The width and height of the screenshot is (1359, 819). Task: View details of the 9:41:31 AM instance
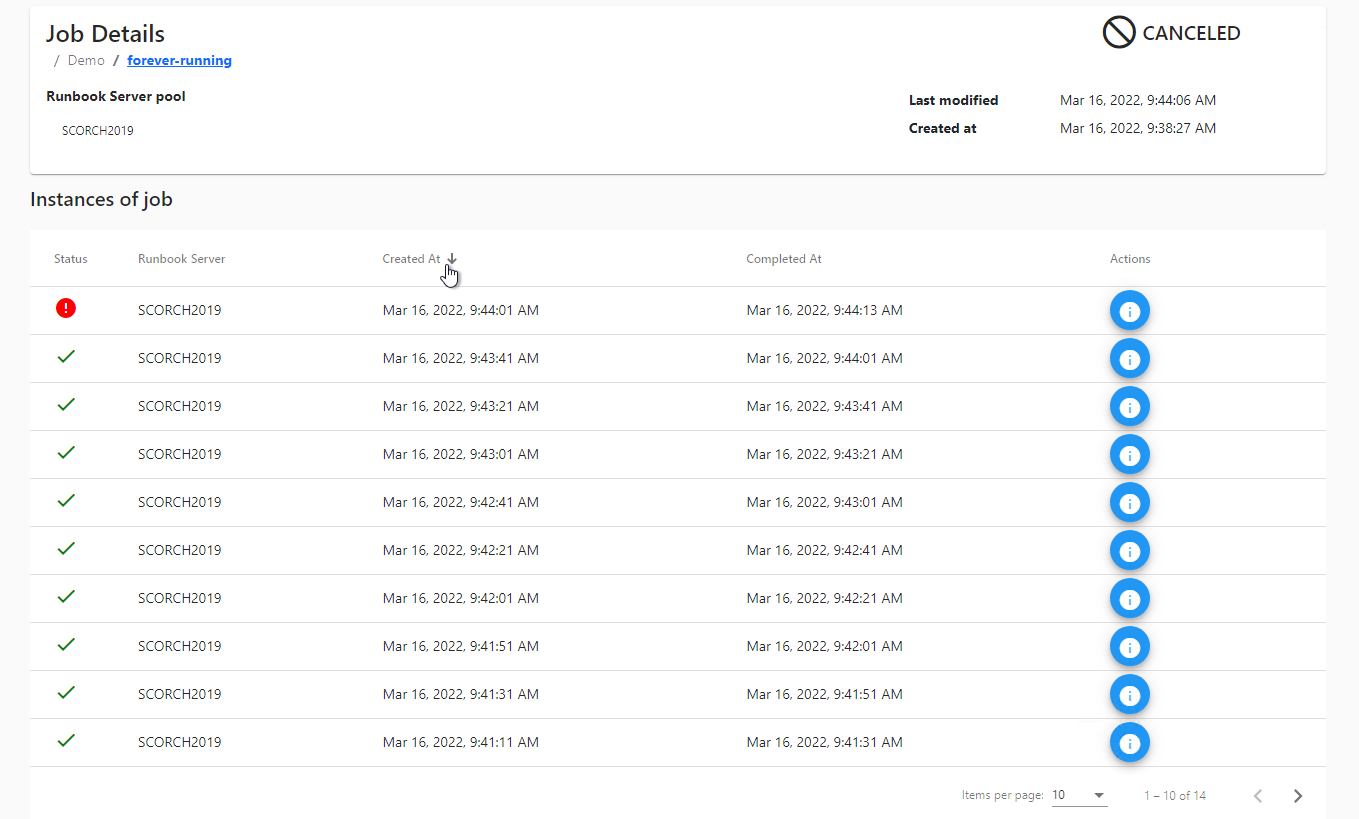[1129, 694]
